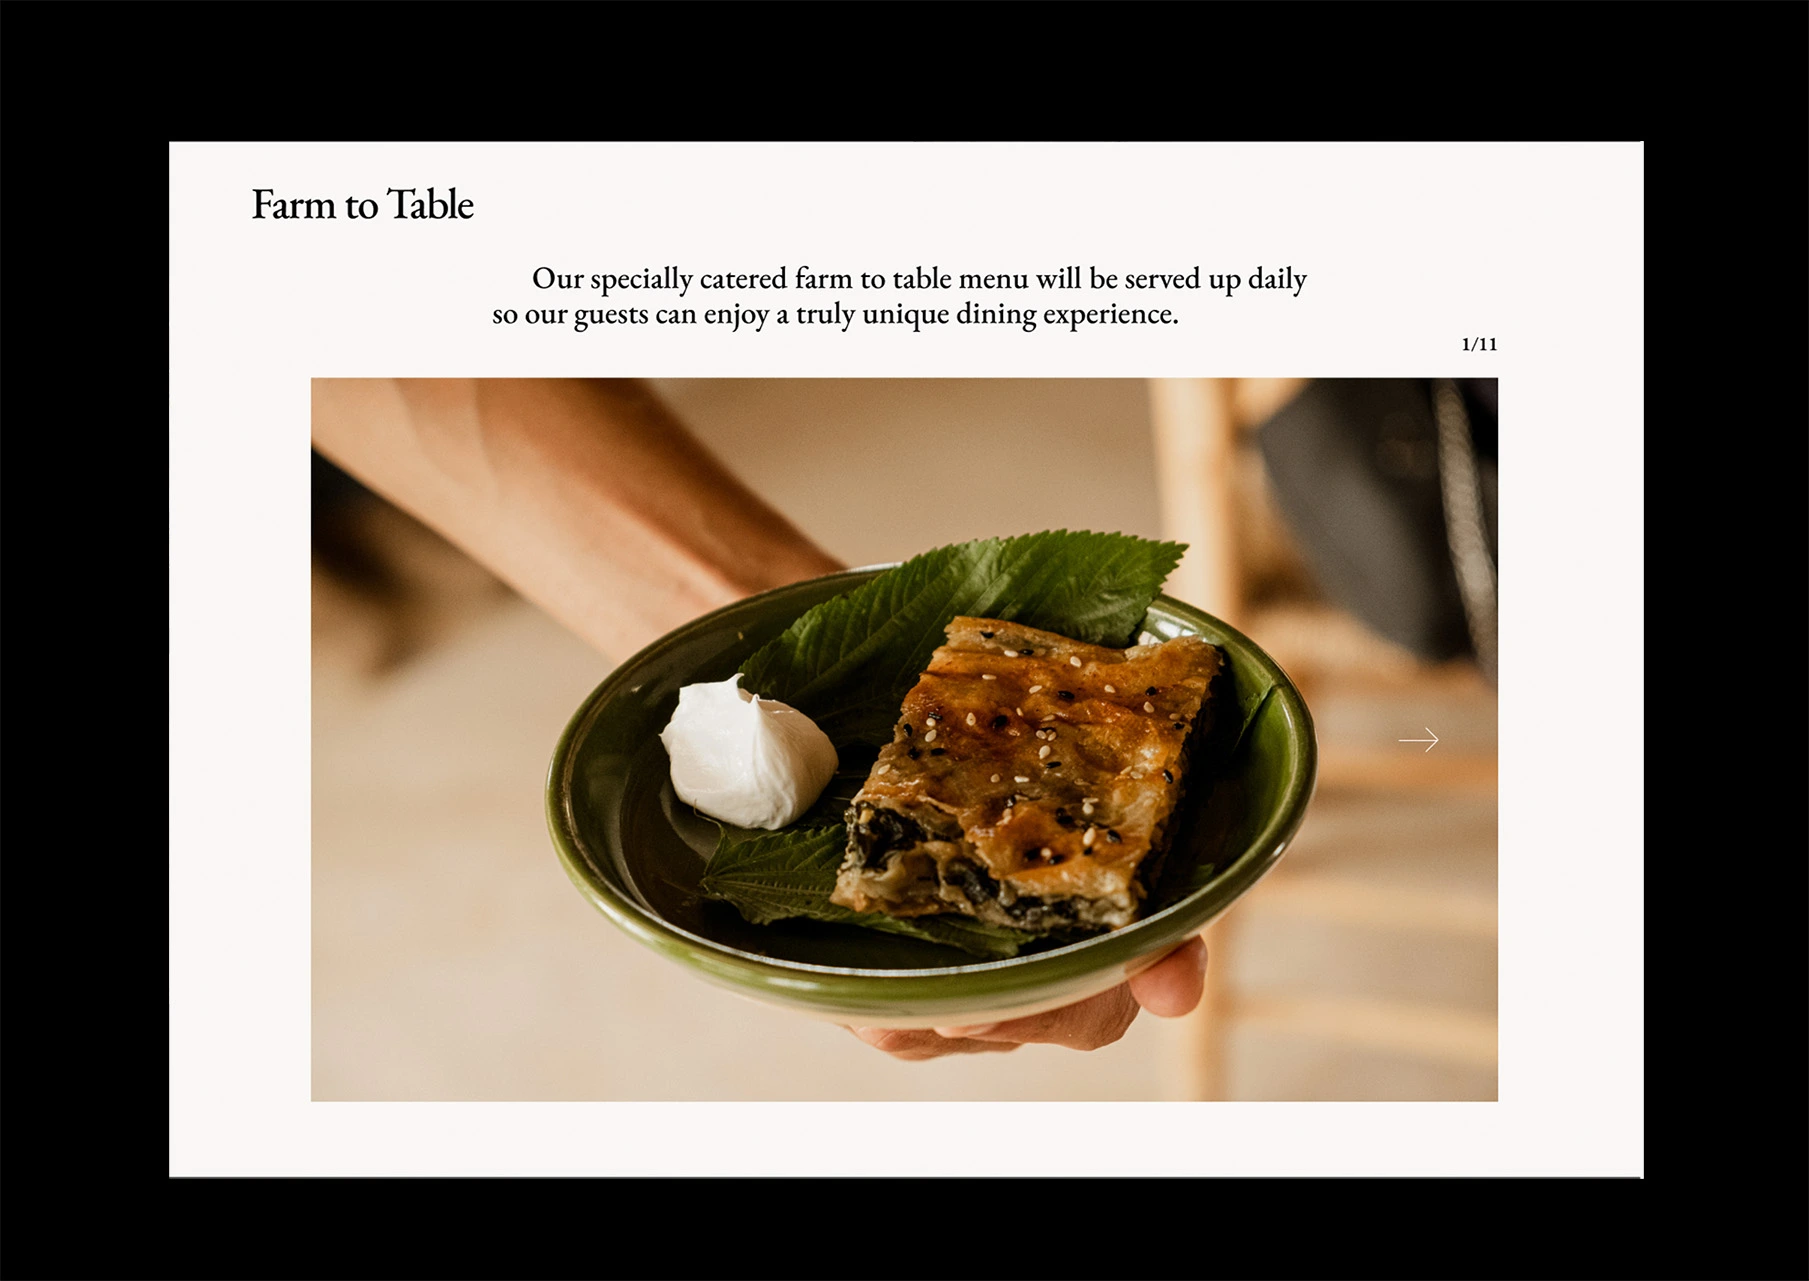Click the word 'Our' starting the description

coord(557,278)
